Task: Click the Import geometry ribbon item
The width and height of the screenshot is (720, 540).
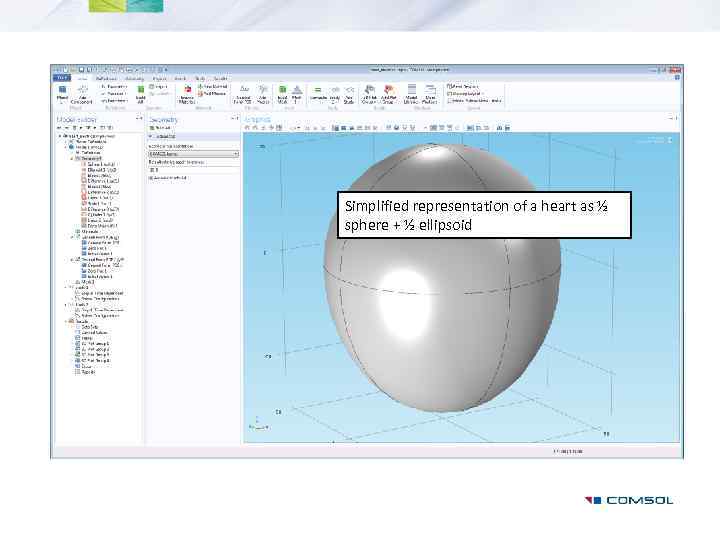Action: coord(158,86)
